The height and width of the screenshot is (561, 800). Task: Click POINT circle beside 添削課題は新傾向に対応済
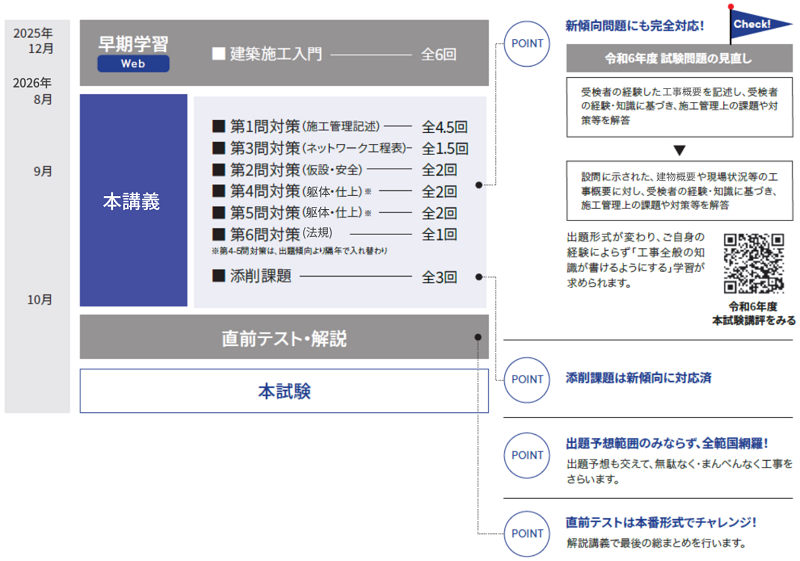pyautogui.click(x=527, y=379)
